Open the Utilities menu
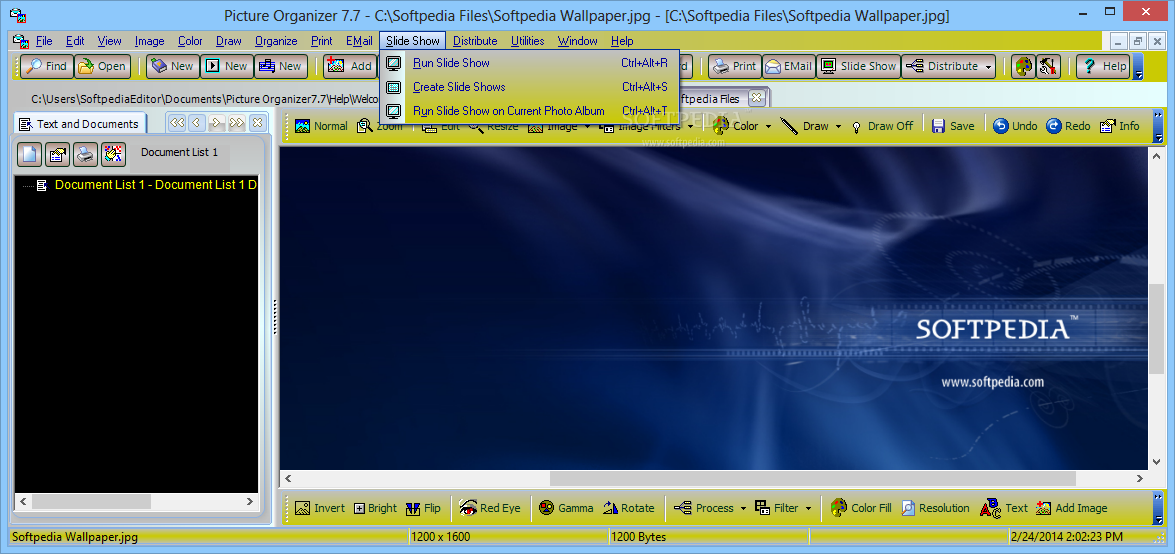The height and width of the screenshot is (554, 1175). [528, 41]
